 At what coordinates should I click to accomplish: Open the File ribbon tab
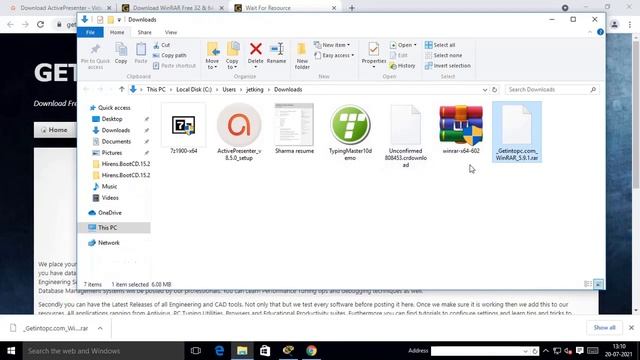tap(90, 32)
